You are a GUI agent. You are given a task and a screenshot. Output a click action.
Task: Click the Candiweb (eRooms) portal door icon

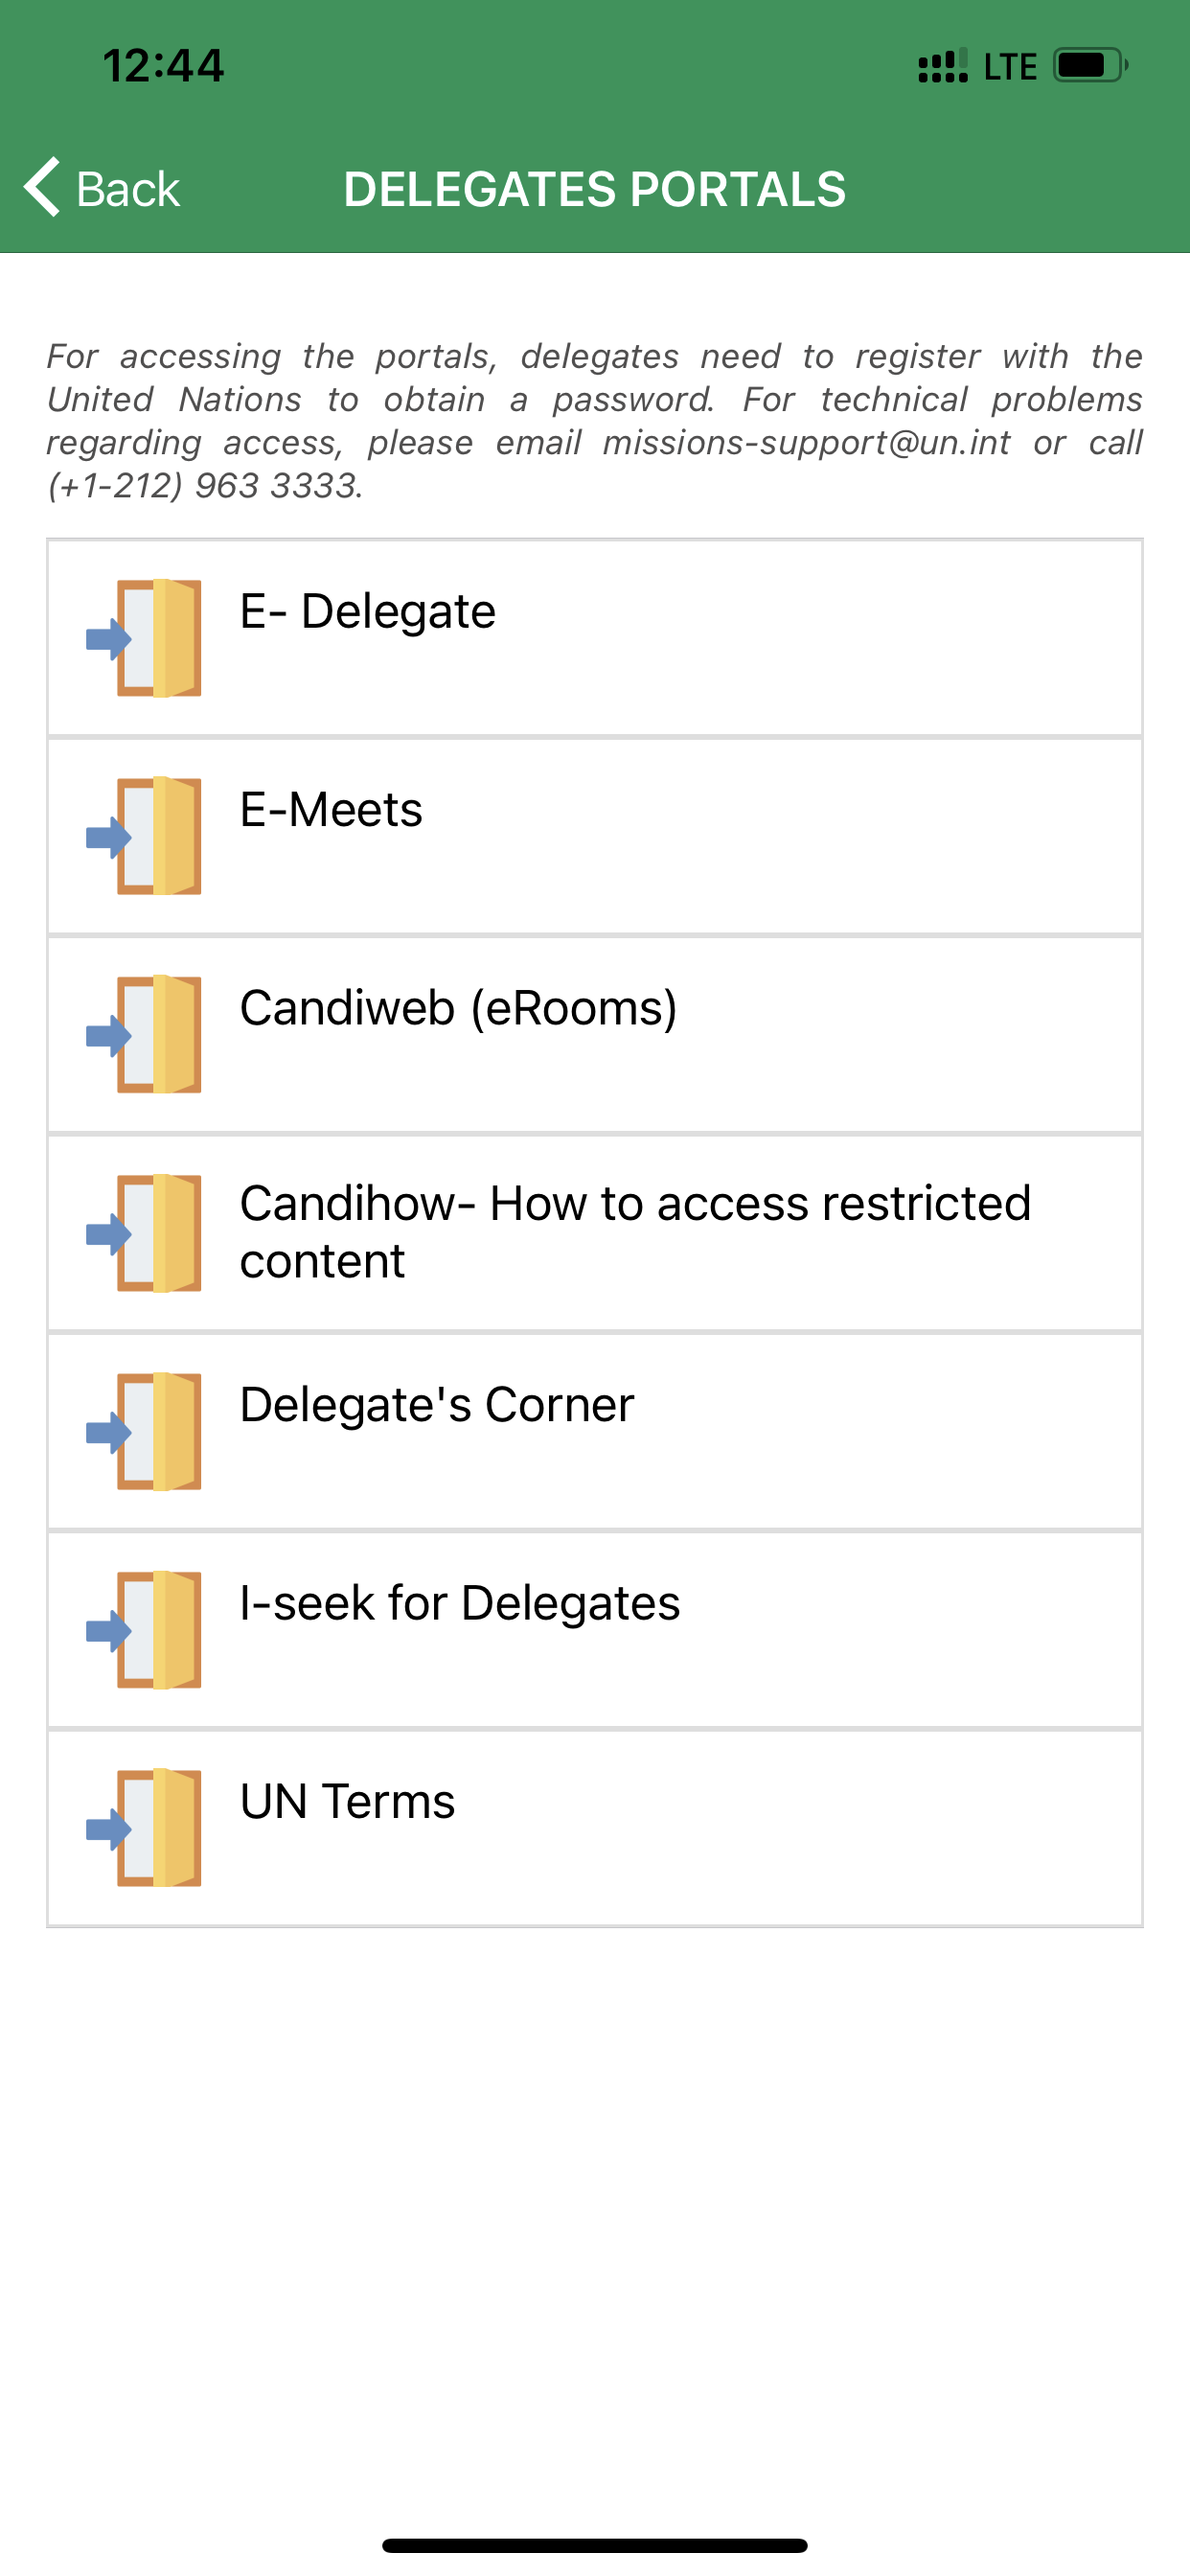pos(146,1034)
